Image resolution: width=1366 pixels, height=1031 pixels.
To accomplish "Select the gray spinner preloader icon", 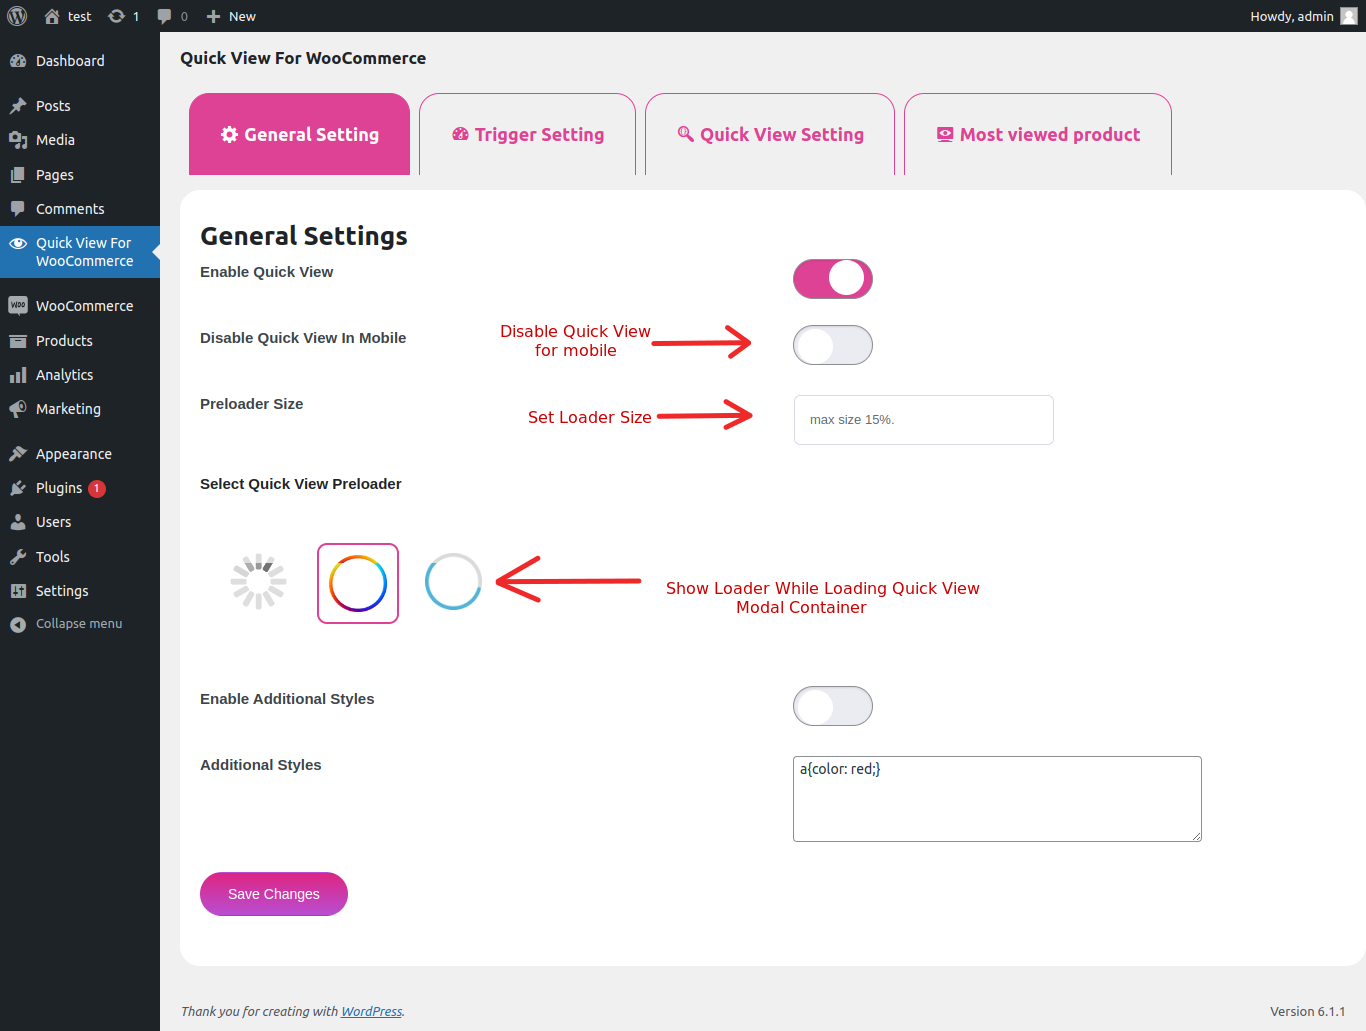I will (259, 582).
